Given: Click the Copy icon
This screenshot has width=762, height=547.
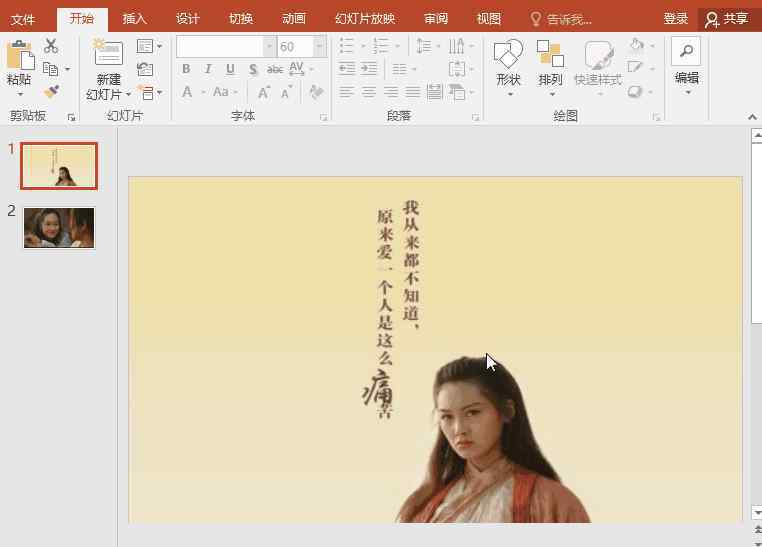Looking at the screenshot, I should coord(51,69).
